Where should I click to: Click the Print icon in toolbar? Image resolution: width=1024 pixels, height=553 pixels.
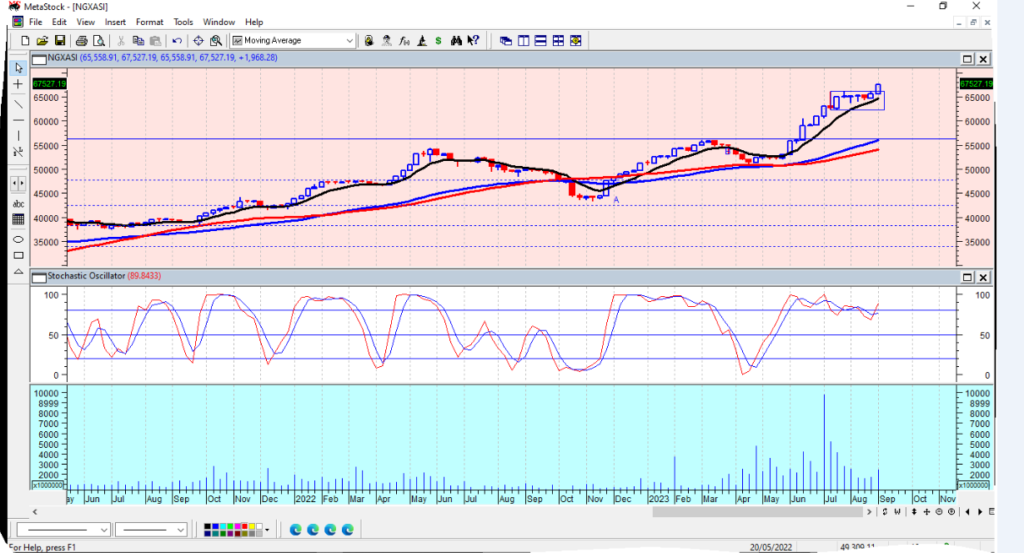[x=81, y=41]
